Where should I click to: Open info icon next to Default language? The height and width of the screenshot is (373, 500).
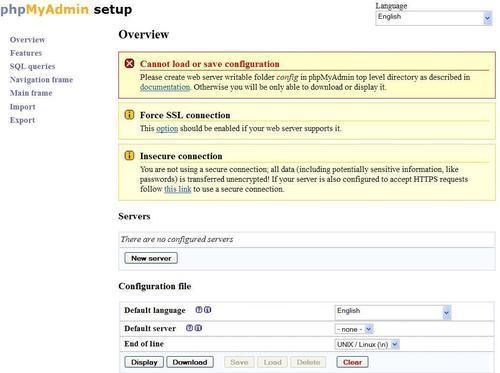tap(207, 310)
